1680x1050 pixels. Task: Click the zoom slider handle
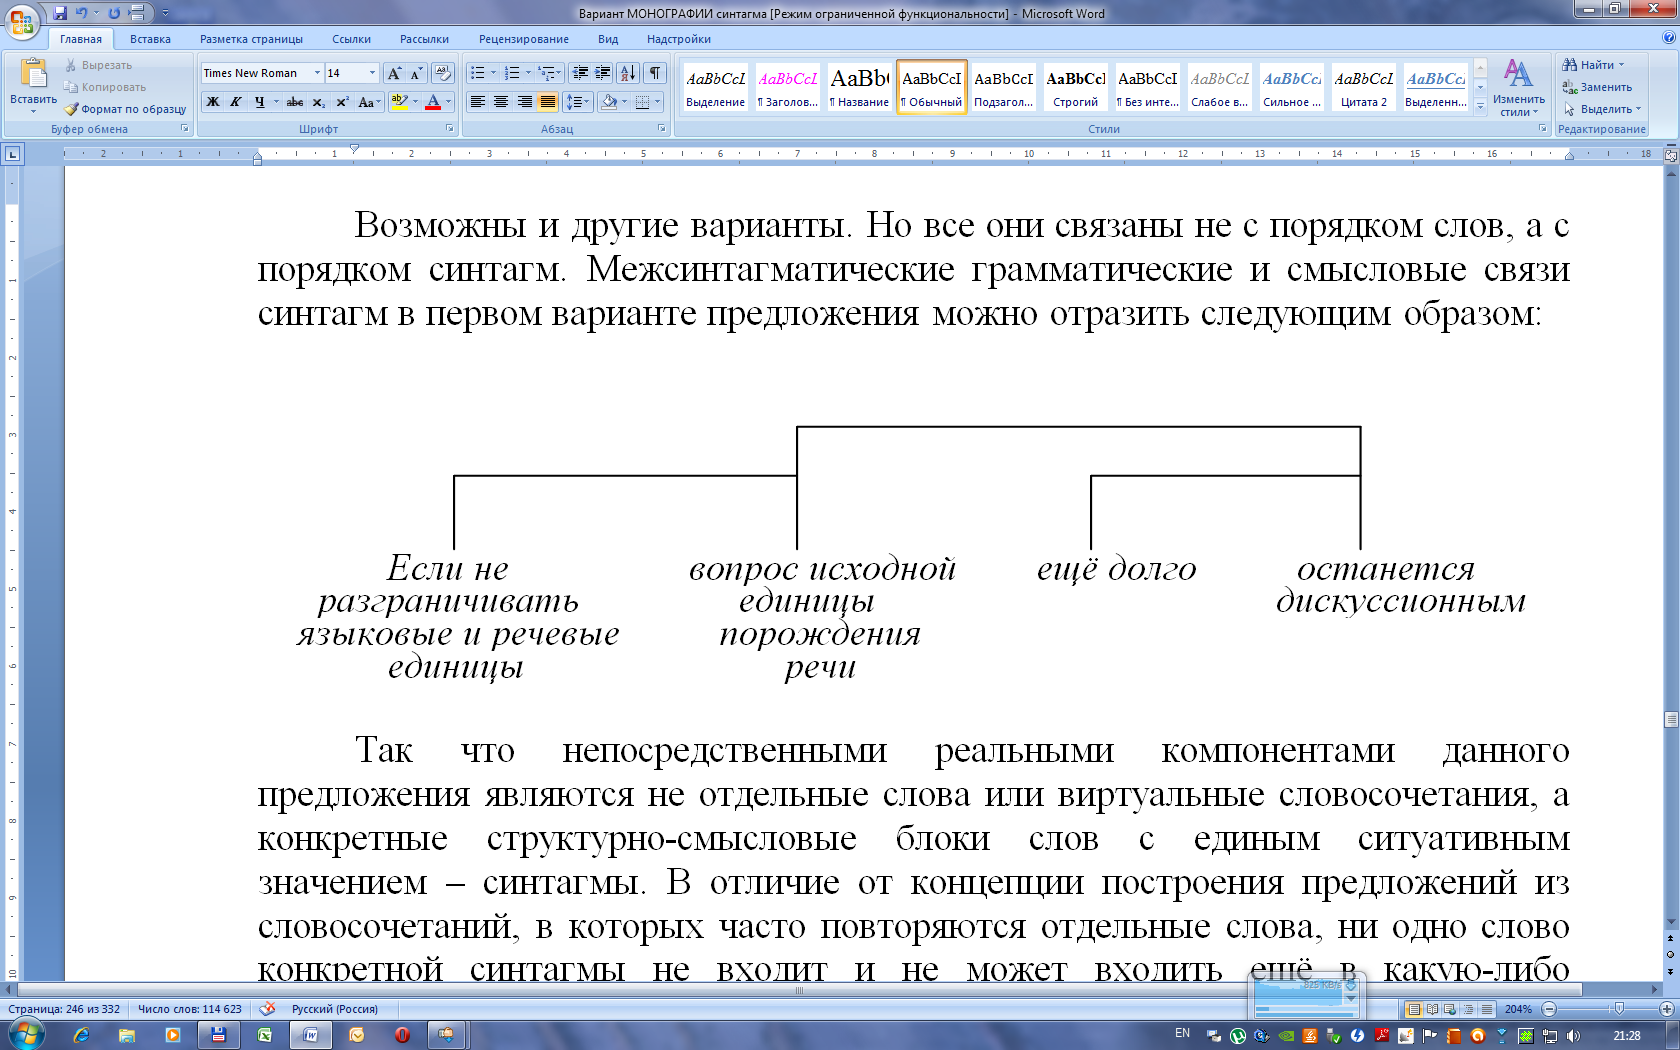click(x=1619, y=1009)
